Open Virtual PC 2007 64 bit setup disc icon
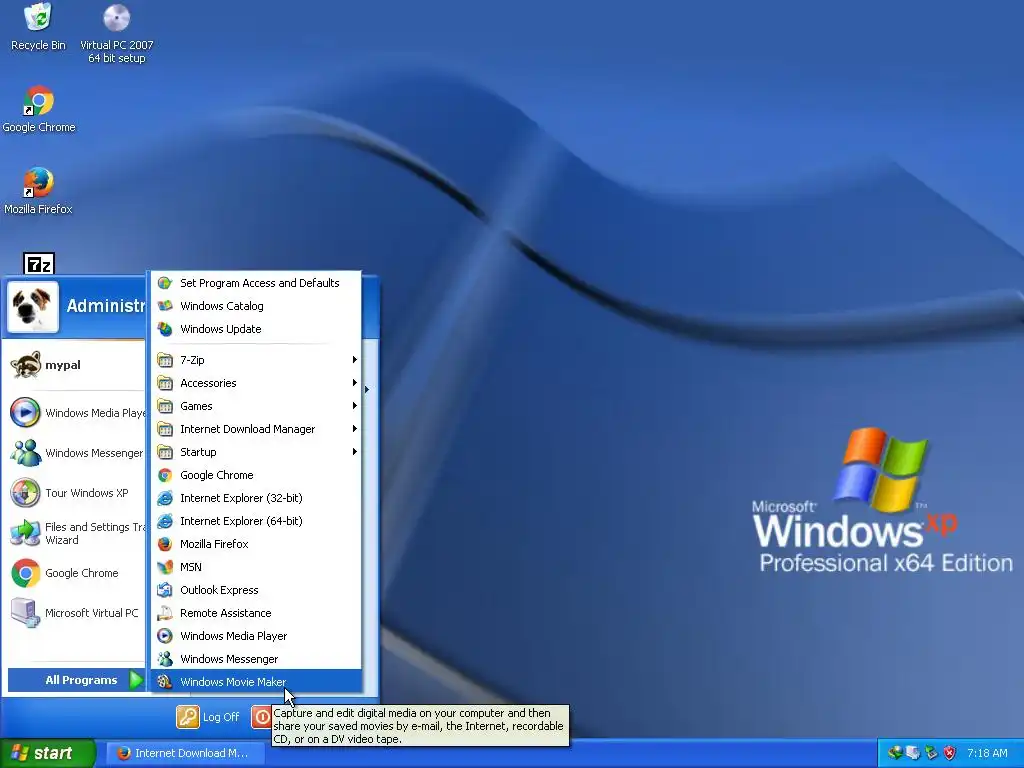 (x=116, y=33)
